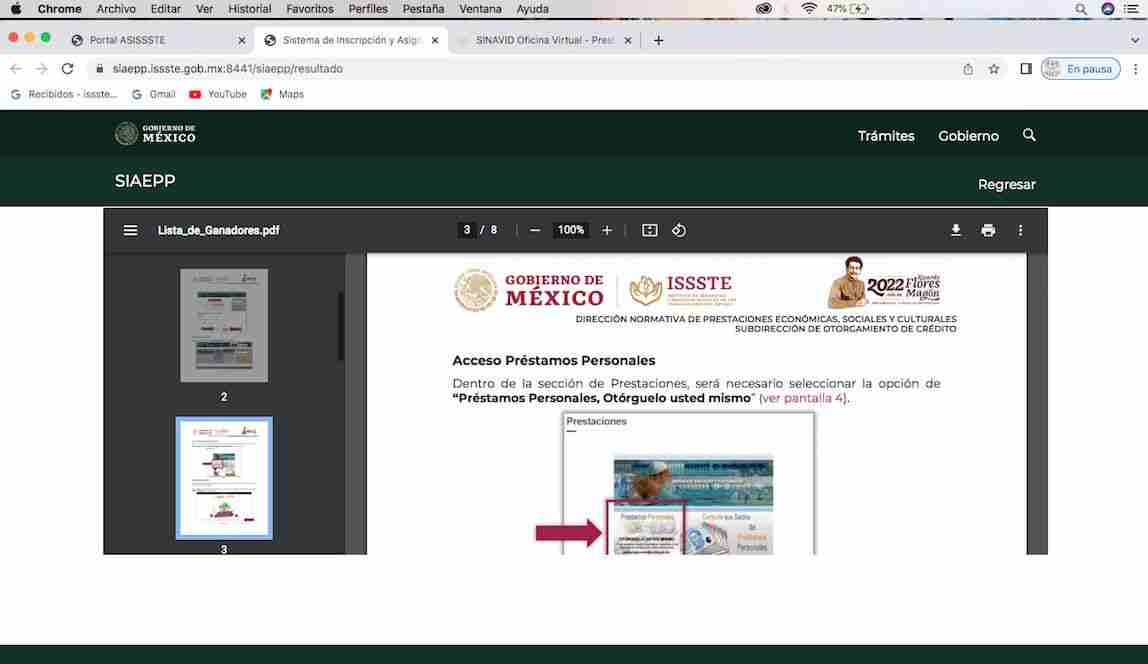1148x664 pixels.
Task: Select page 2 thumbnail
Action: pyautogui.click(x=224, y=325)
